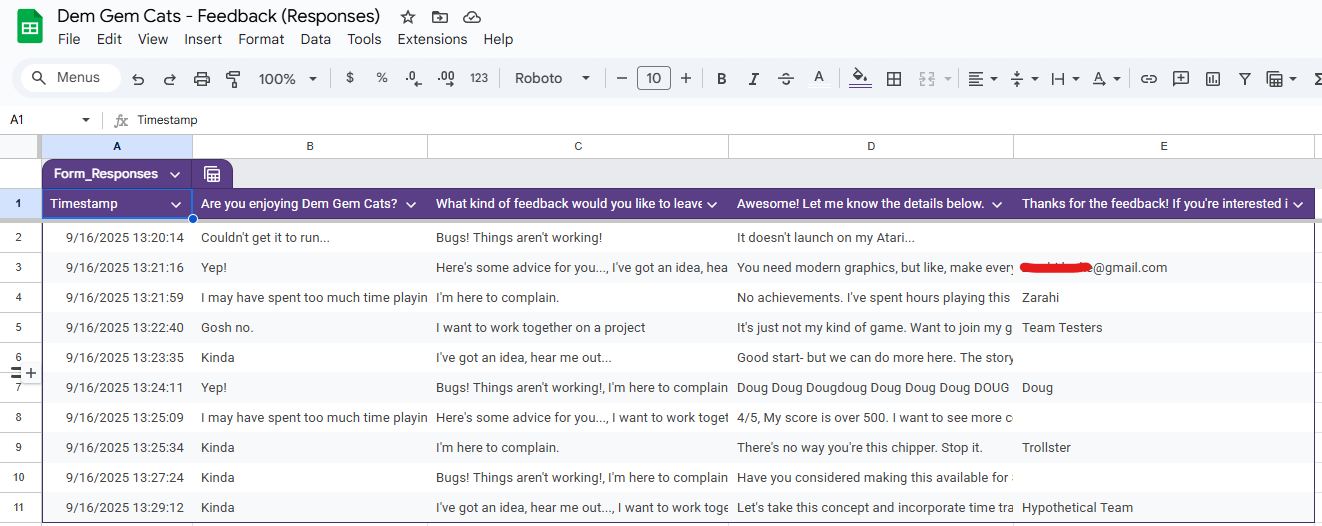Select the Paint format tool
This screenshot has height=526, width=1322.
(234, 79)
